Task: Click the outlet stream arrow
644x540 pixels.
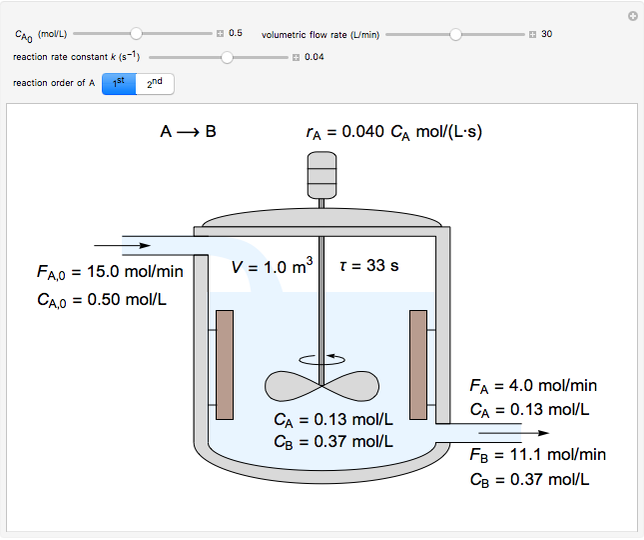Action: [x=528, y=433]
